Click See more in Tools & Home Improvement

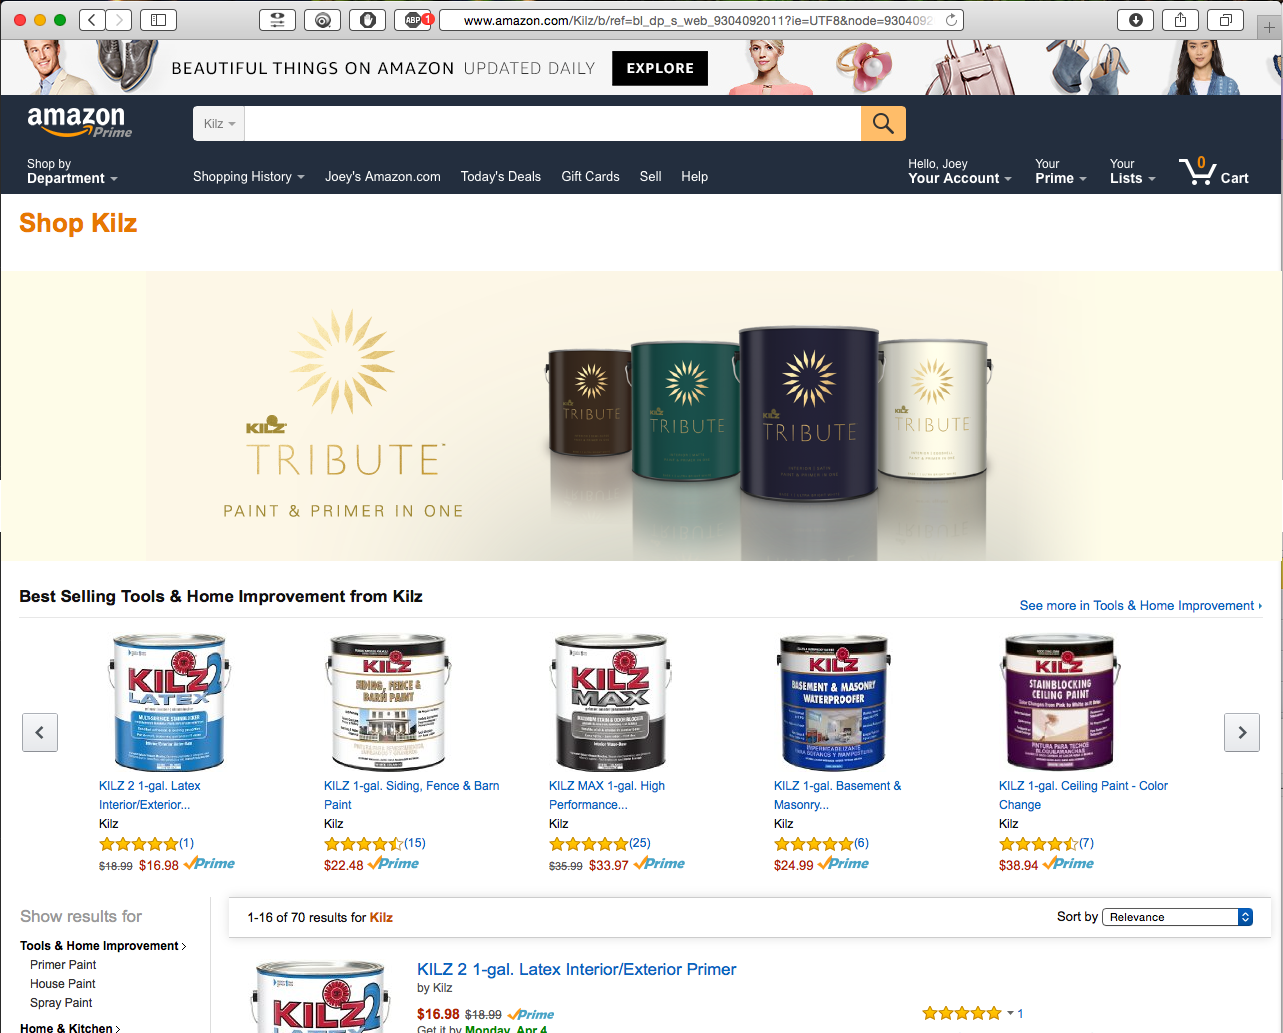click(x=1141, y=606)
